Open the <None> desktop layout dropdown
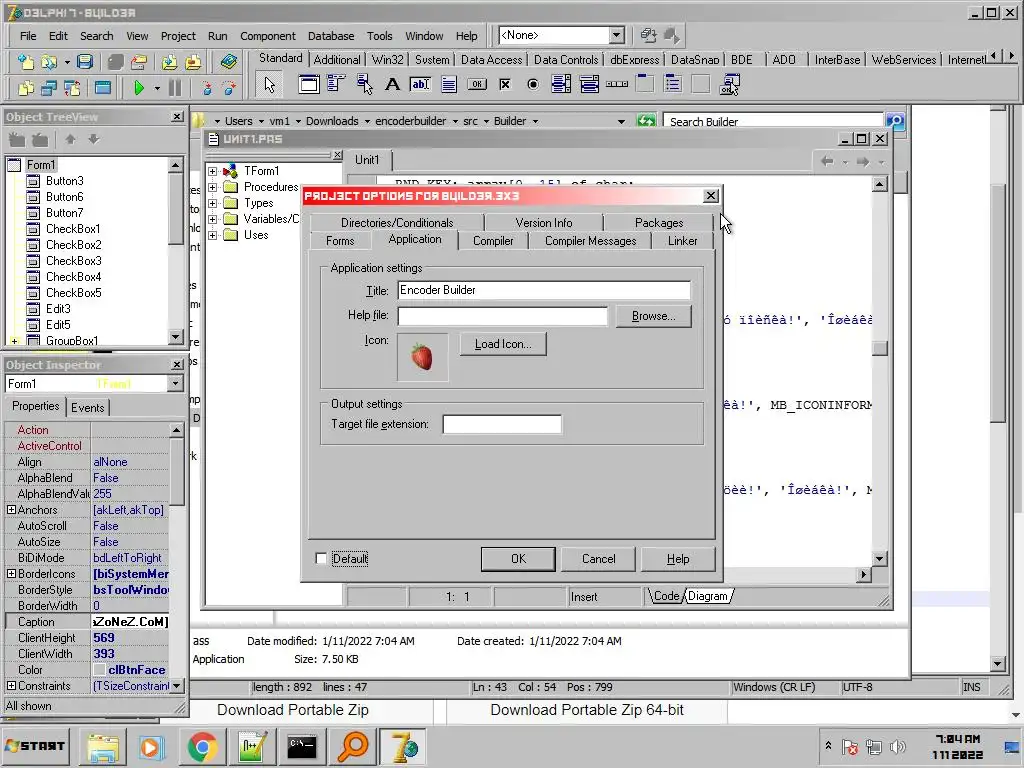The image size is (1024, 768). coord(616,35)
